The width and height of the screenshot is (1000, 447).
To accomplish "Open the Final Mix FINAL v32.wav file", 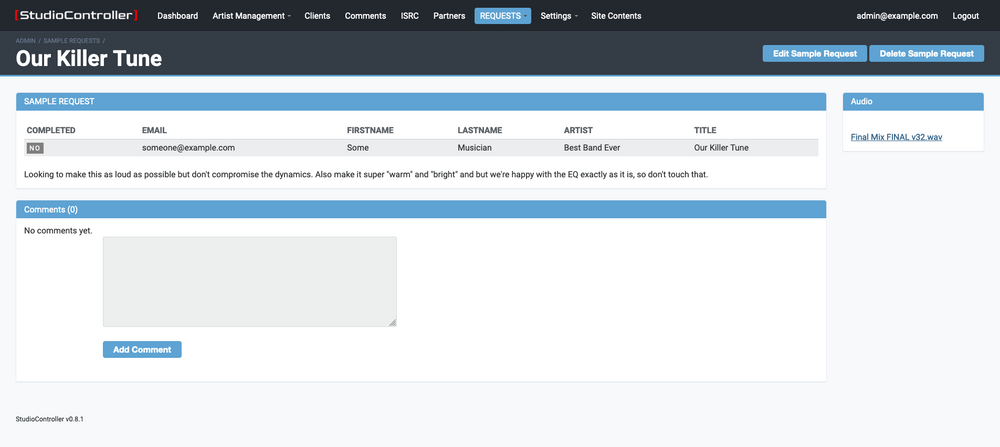I will click(896, 136).
